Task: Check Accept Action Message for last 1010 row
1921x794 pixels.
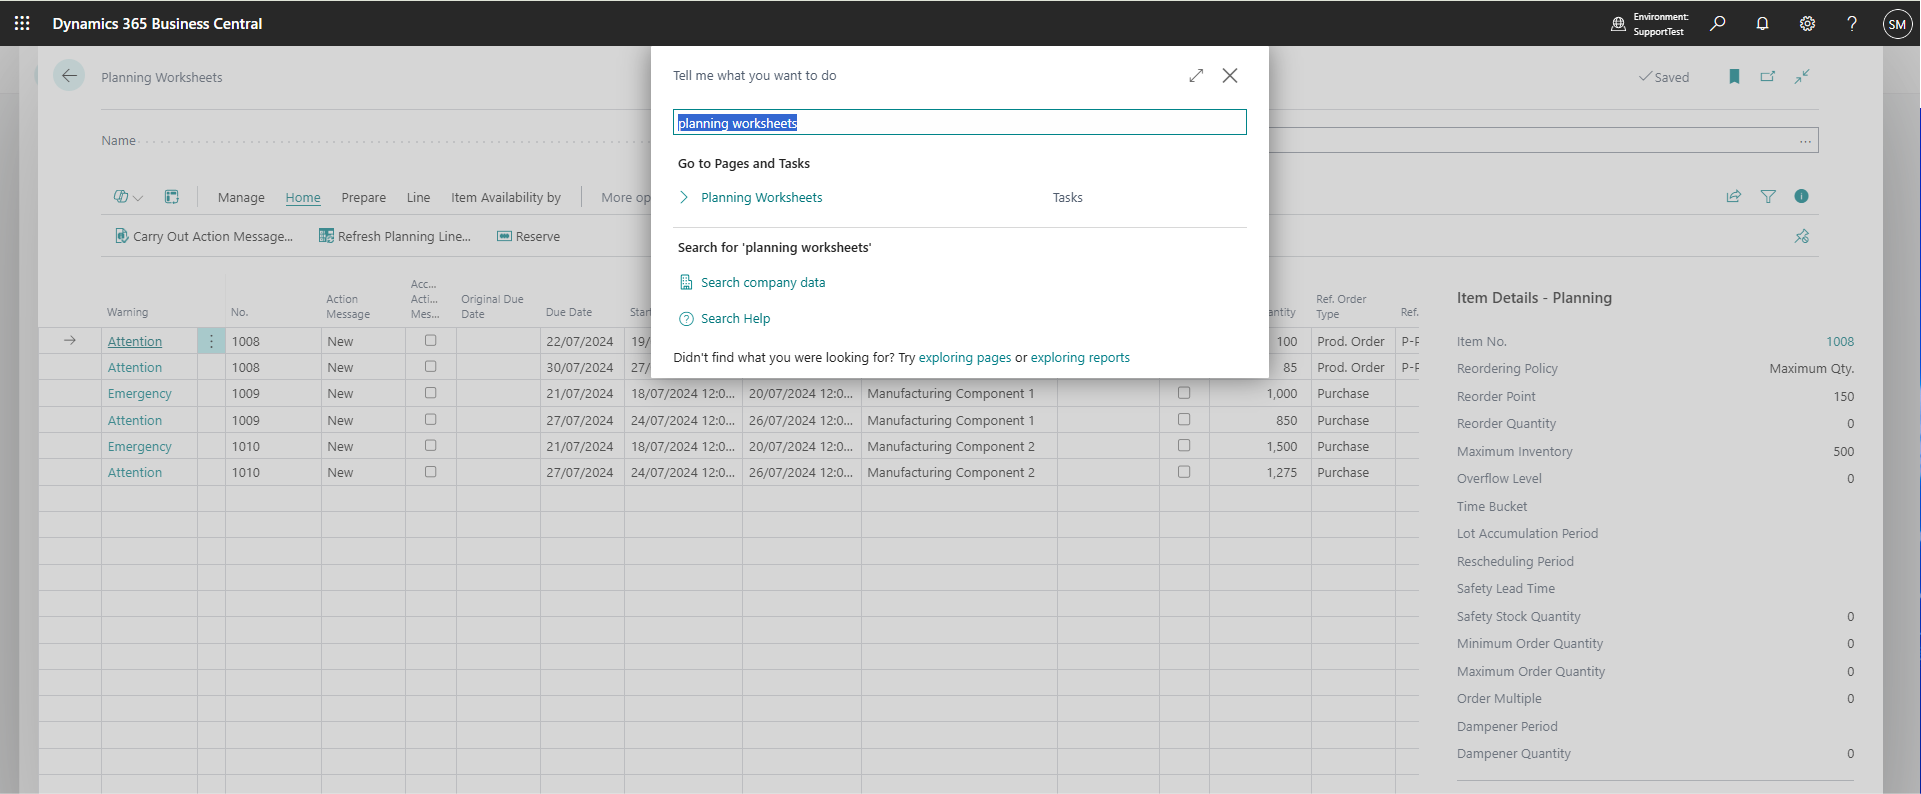Action: coord(430,472)
